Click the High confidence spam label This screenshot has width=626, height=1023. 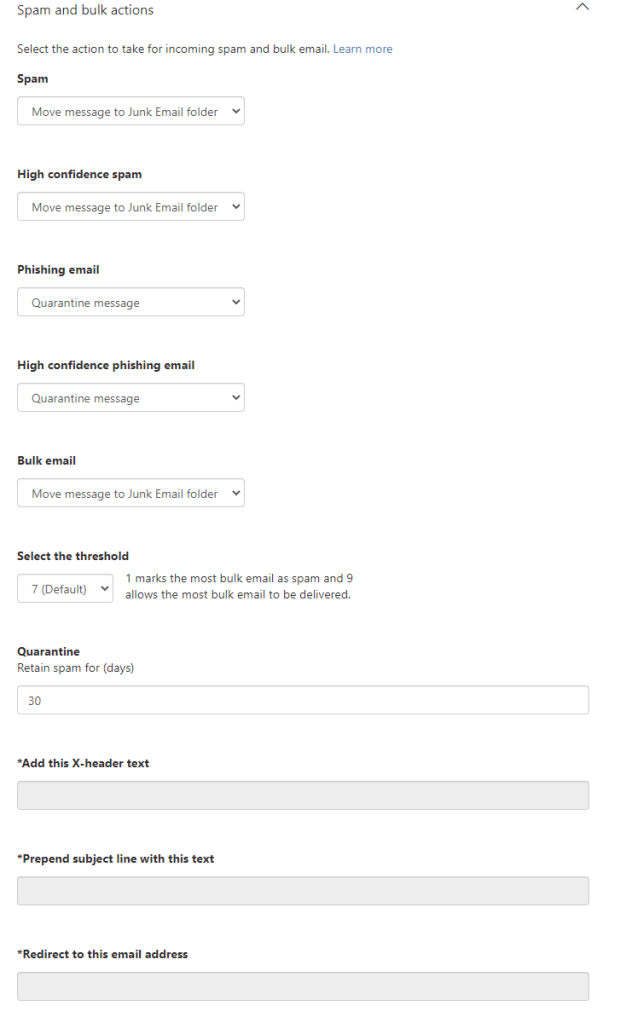(79, 174)
